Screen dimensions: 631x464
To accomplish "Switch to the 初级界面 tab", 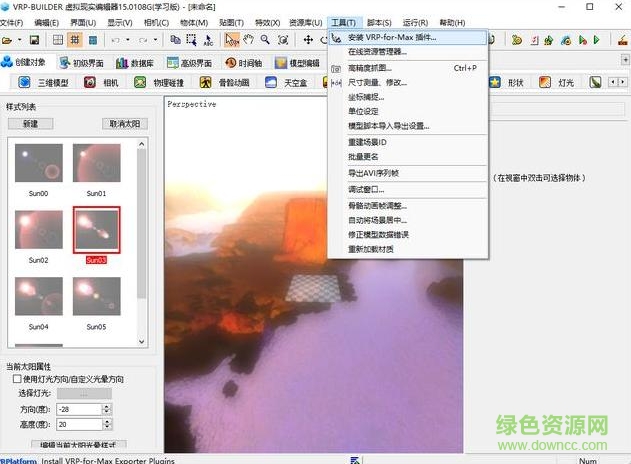I will point(81,63).
